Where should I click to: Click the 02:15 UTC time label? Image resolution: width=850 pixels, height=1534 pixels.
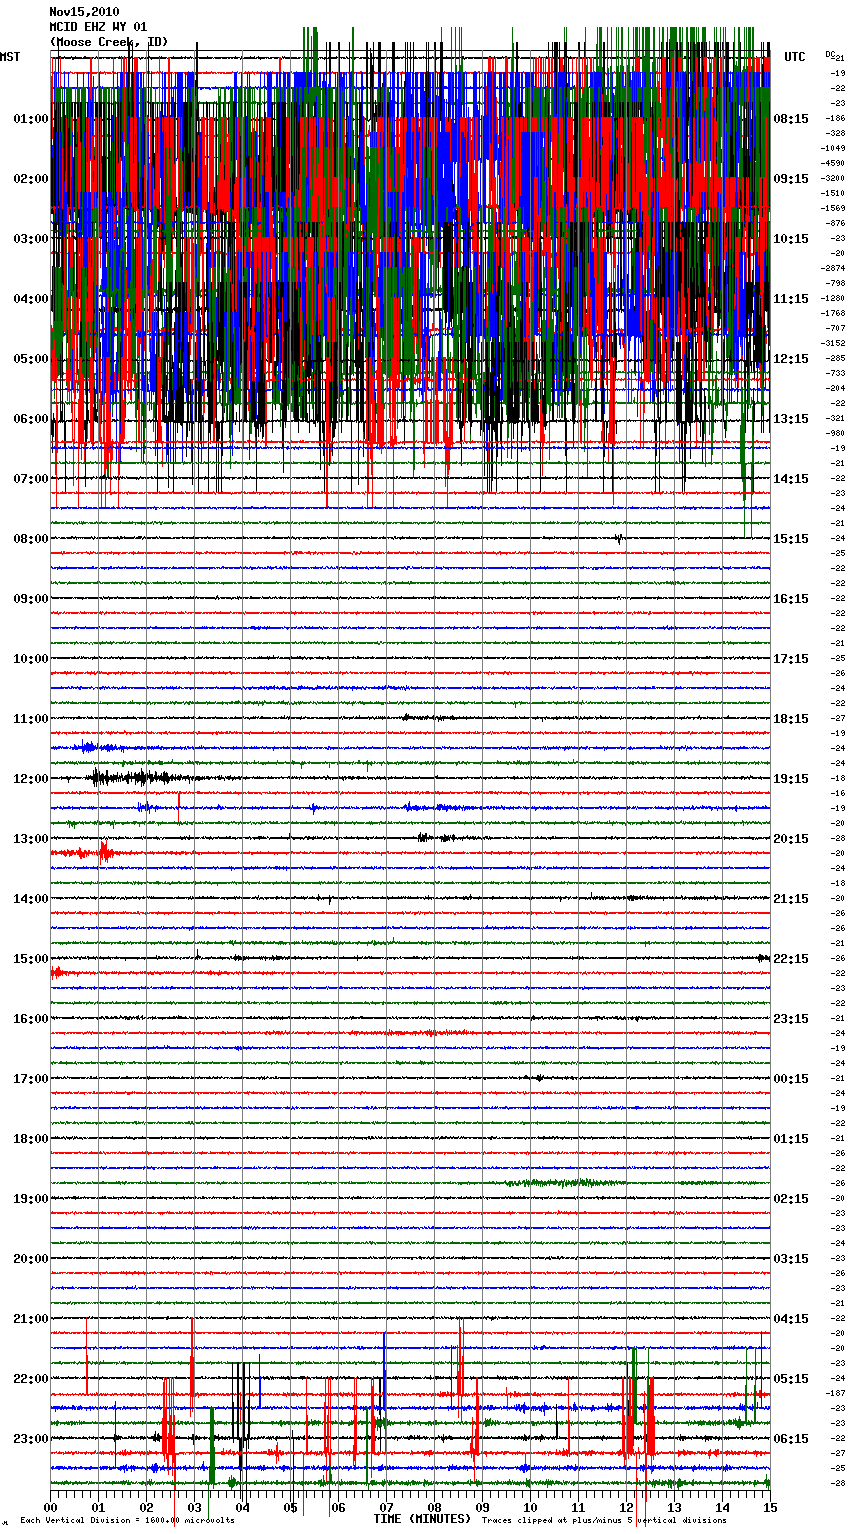[791, 1199]
